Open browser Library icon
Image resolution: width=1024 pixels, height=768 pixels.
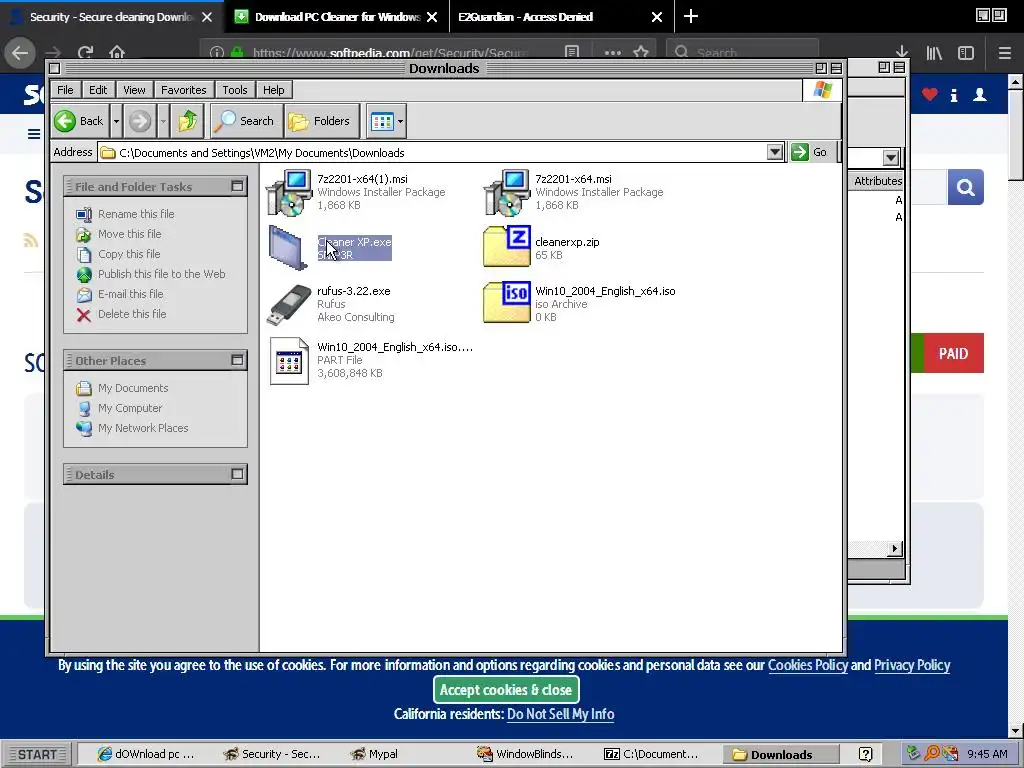[x=934, y=53]
